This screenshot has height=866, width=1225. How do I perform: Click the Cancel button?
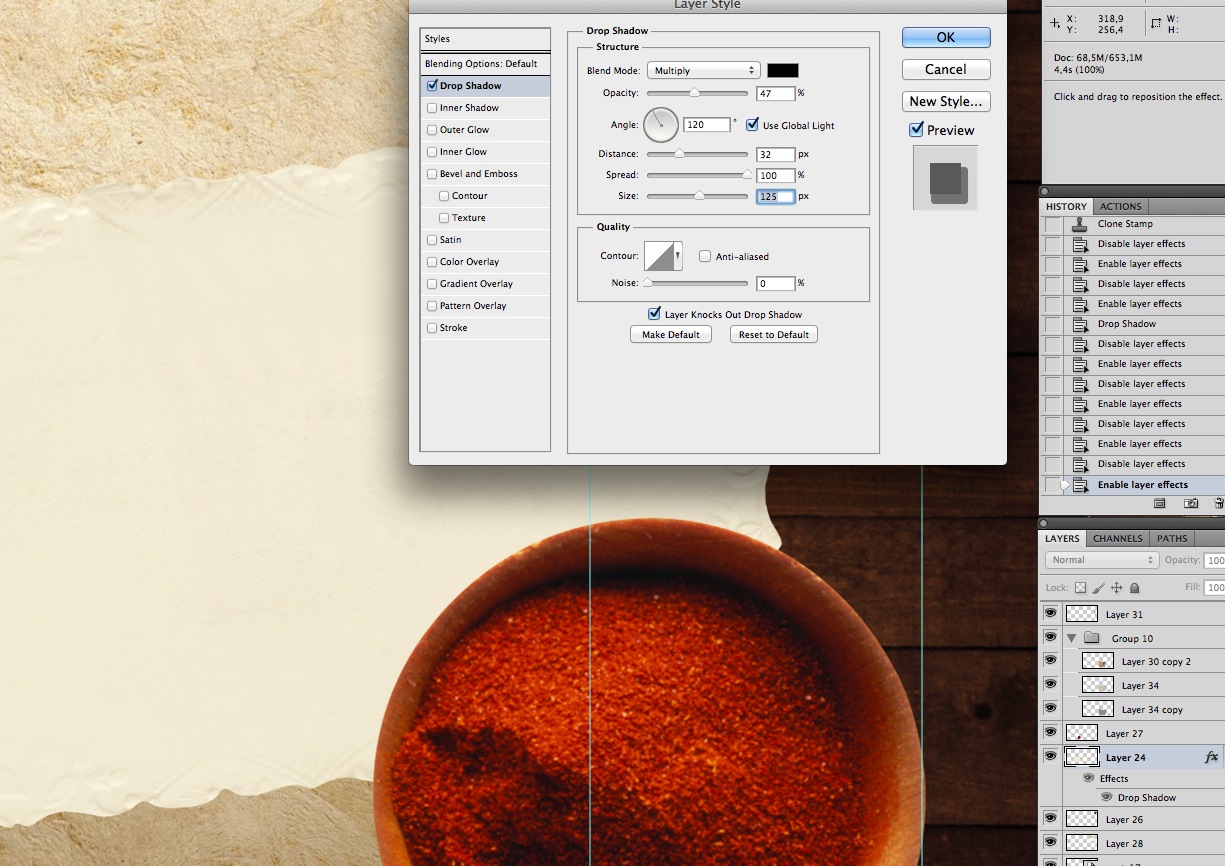(946, 69)
